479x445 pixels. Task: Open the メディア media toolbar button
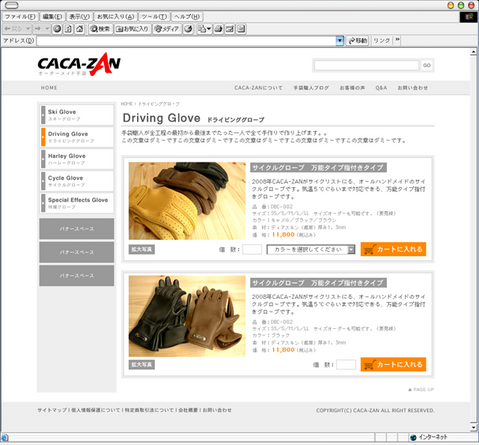click(167, 29)
